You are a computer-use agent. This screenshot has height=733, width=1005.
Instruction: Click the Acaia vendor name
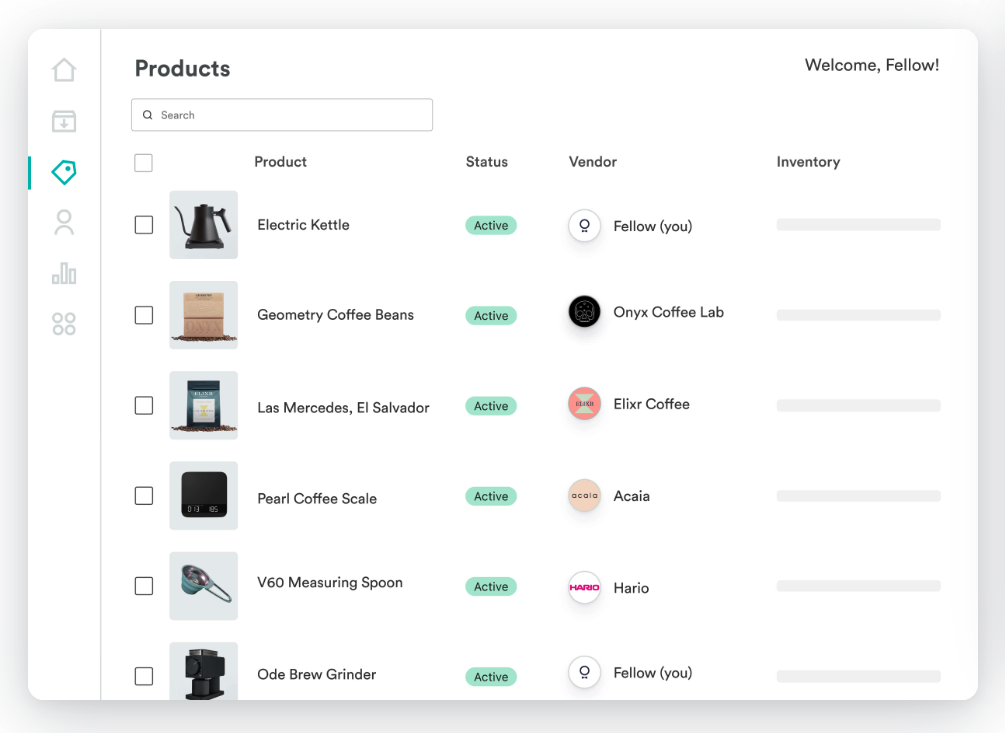[631, 496]
